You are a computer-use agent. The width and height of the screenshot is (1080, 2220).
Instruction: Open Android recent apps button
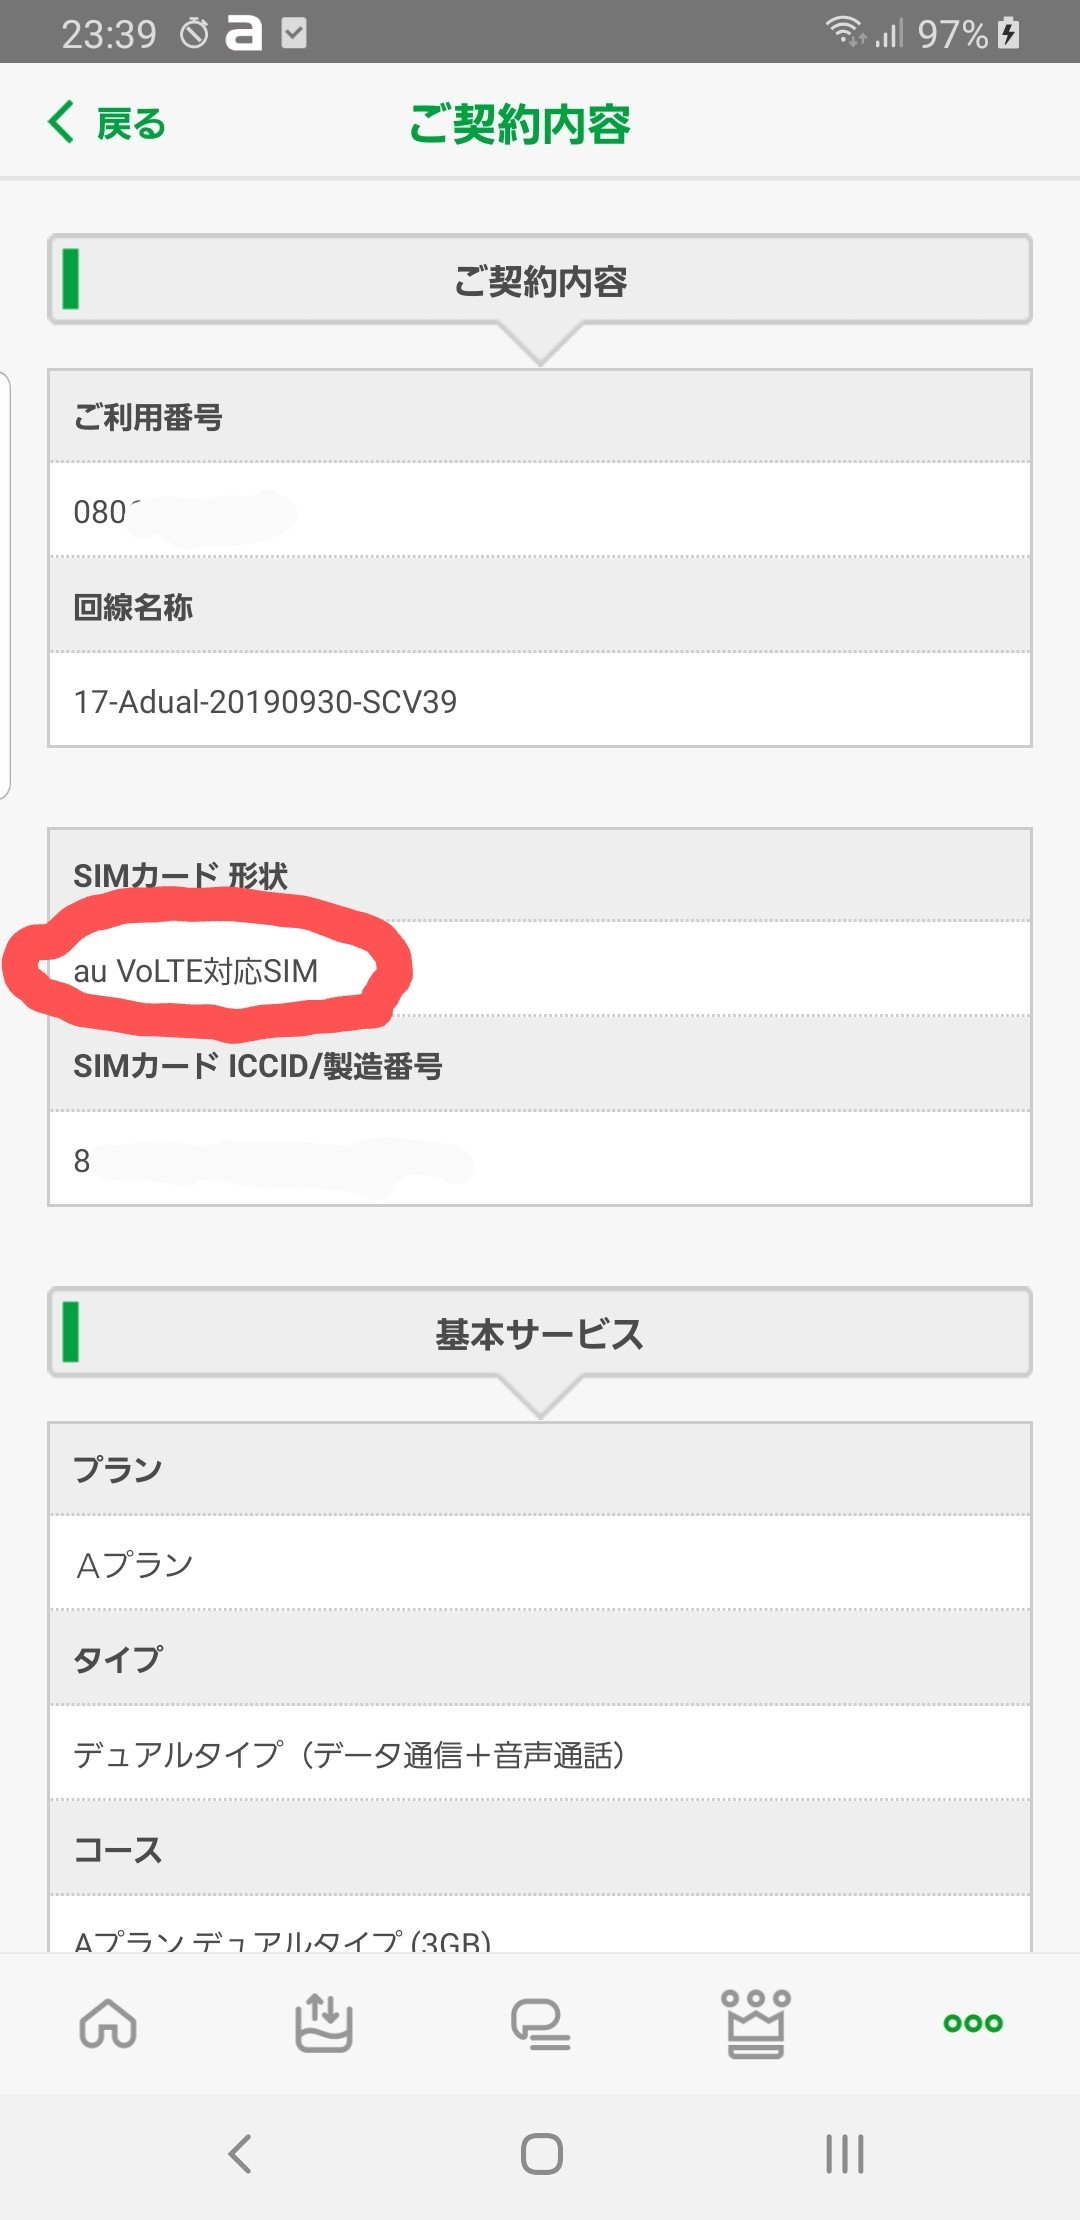coord(844,2153)
